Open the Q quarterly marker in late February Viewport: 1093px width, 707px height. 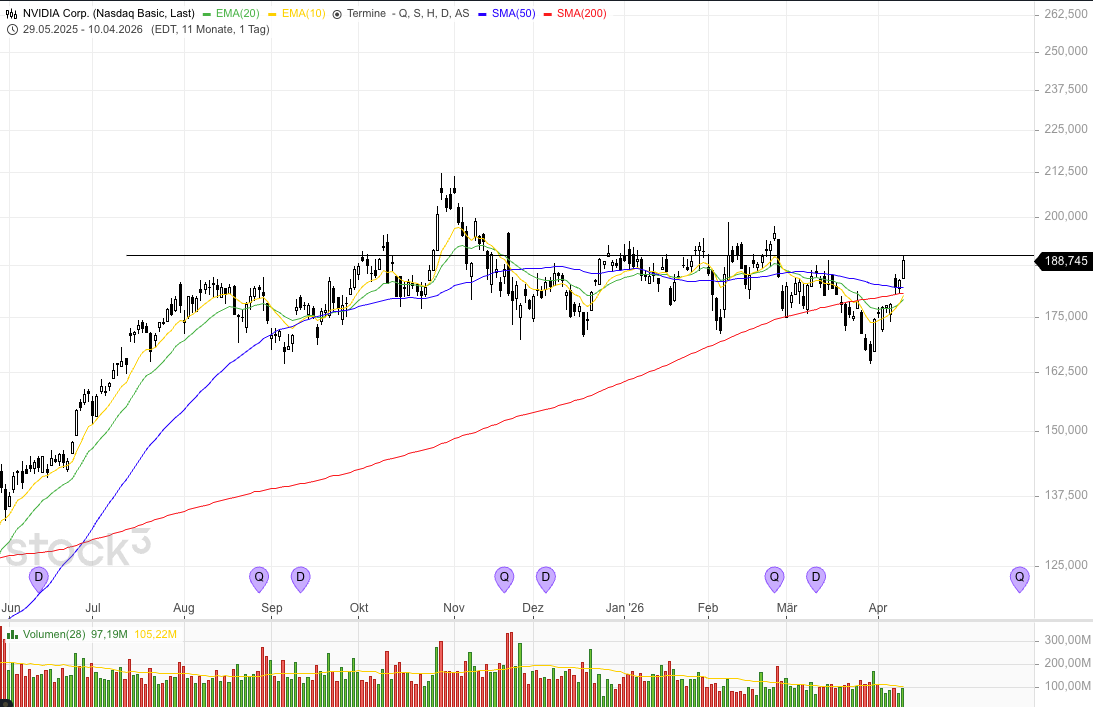(x=774, y=579)
